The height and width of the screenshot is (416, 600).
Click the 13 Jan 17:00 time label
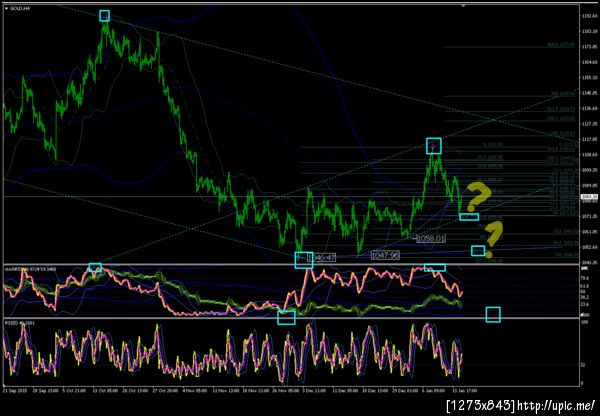[465, 391]
